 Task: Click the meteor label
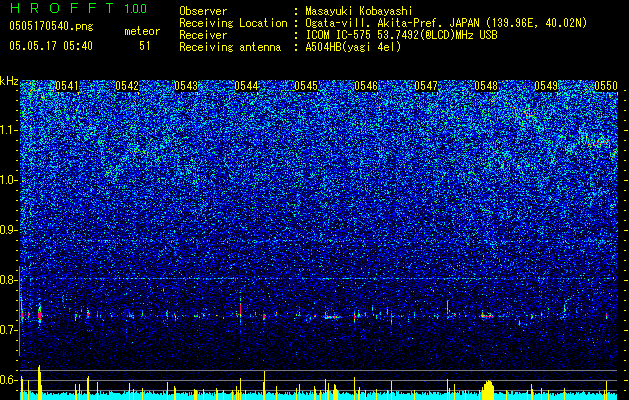point(142,31)
